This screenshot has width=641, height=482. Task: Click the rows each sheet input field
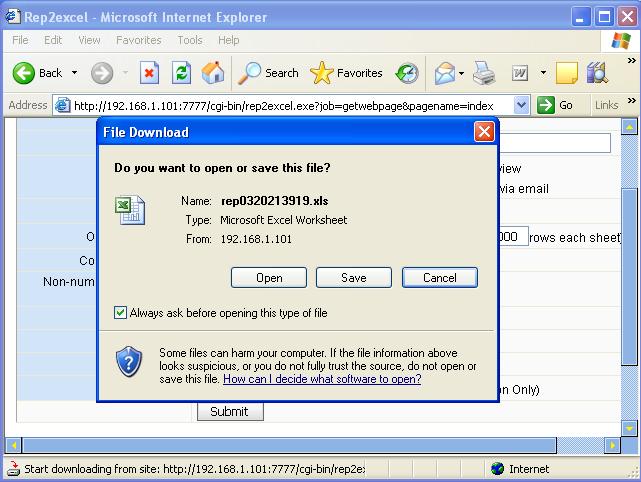click(513, 236)
